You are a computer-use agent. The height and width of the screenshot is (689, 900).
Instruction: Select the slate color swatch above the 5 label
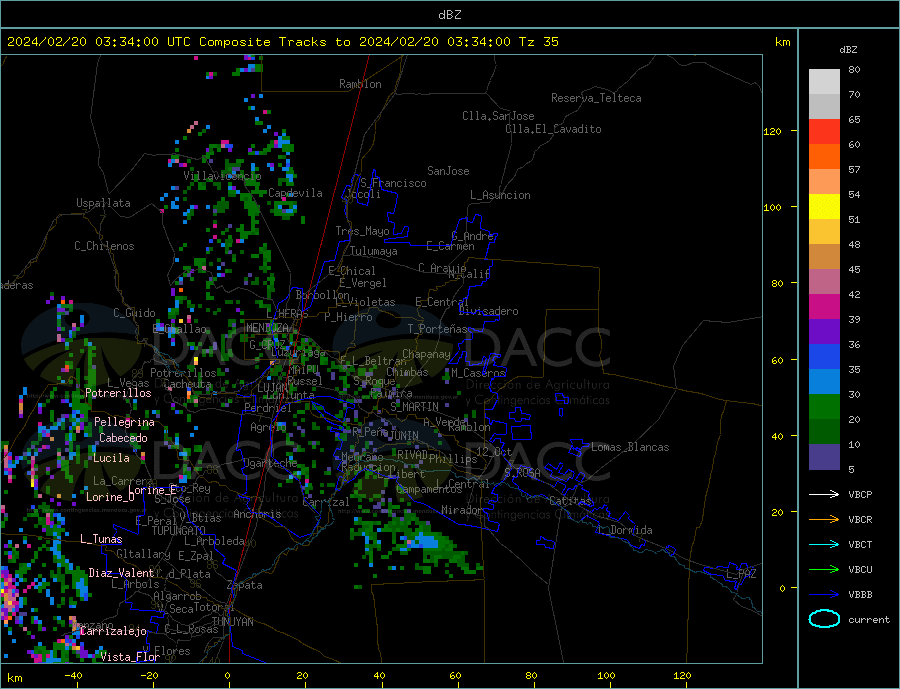(824, 456)
